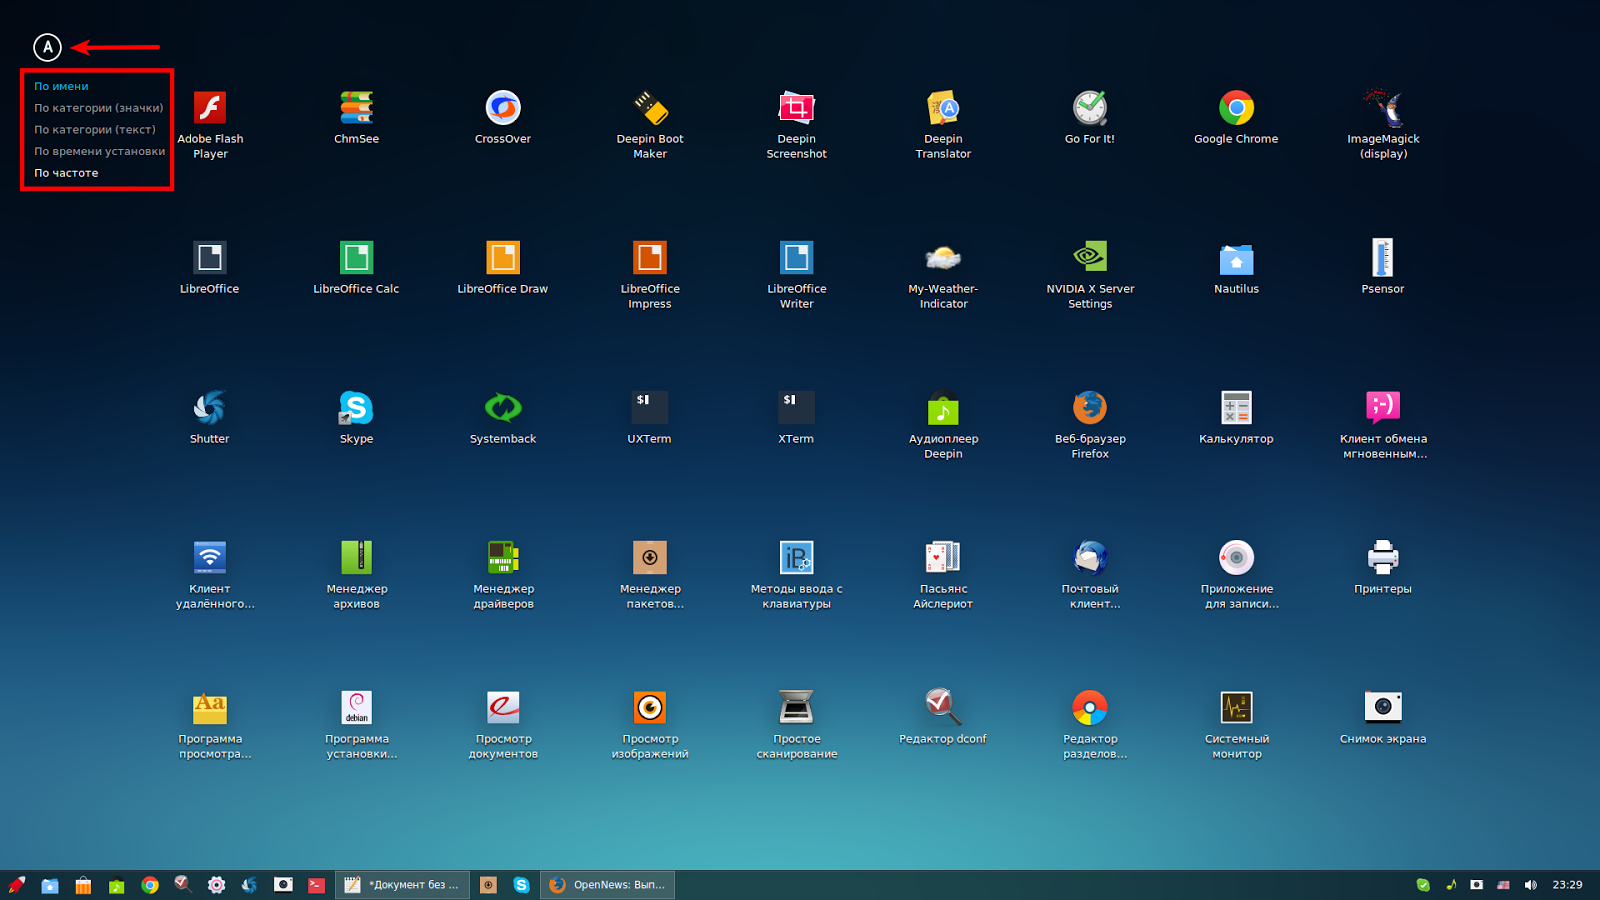
Task: Open Shutter in the launcher grid
Action: point(210,408)
